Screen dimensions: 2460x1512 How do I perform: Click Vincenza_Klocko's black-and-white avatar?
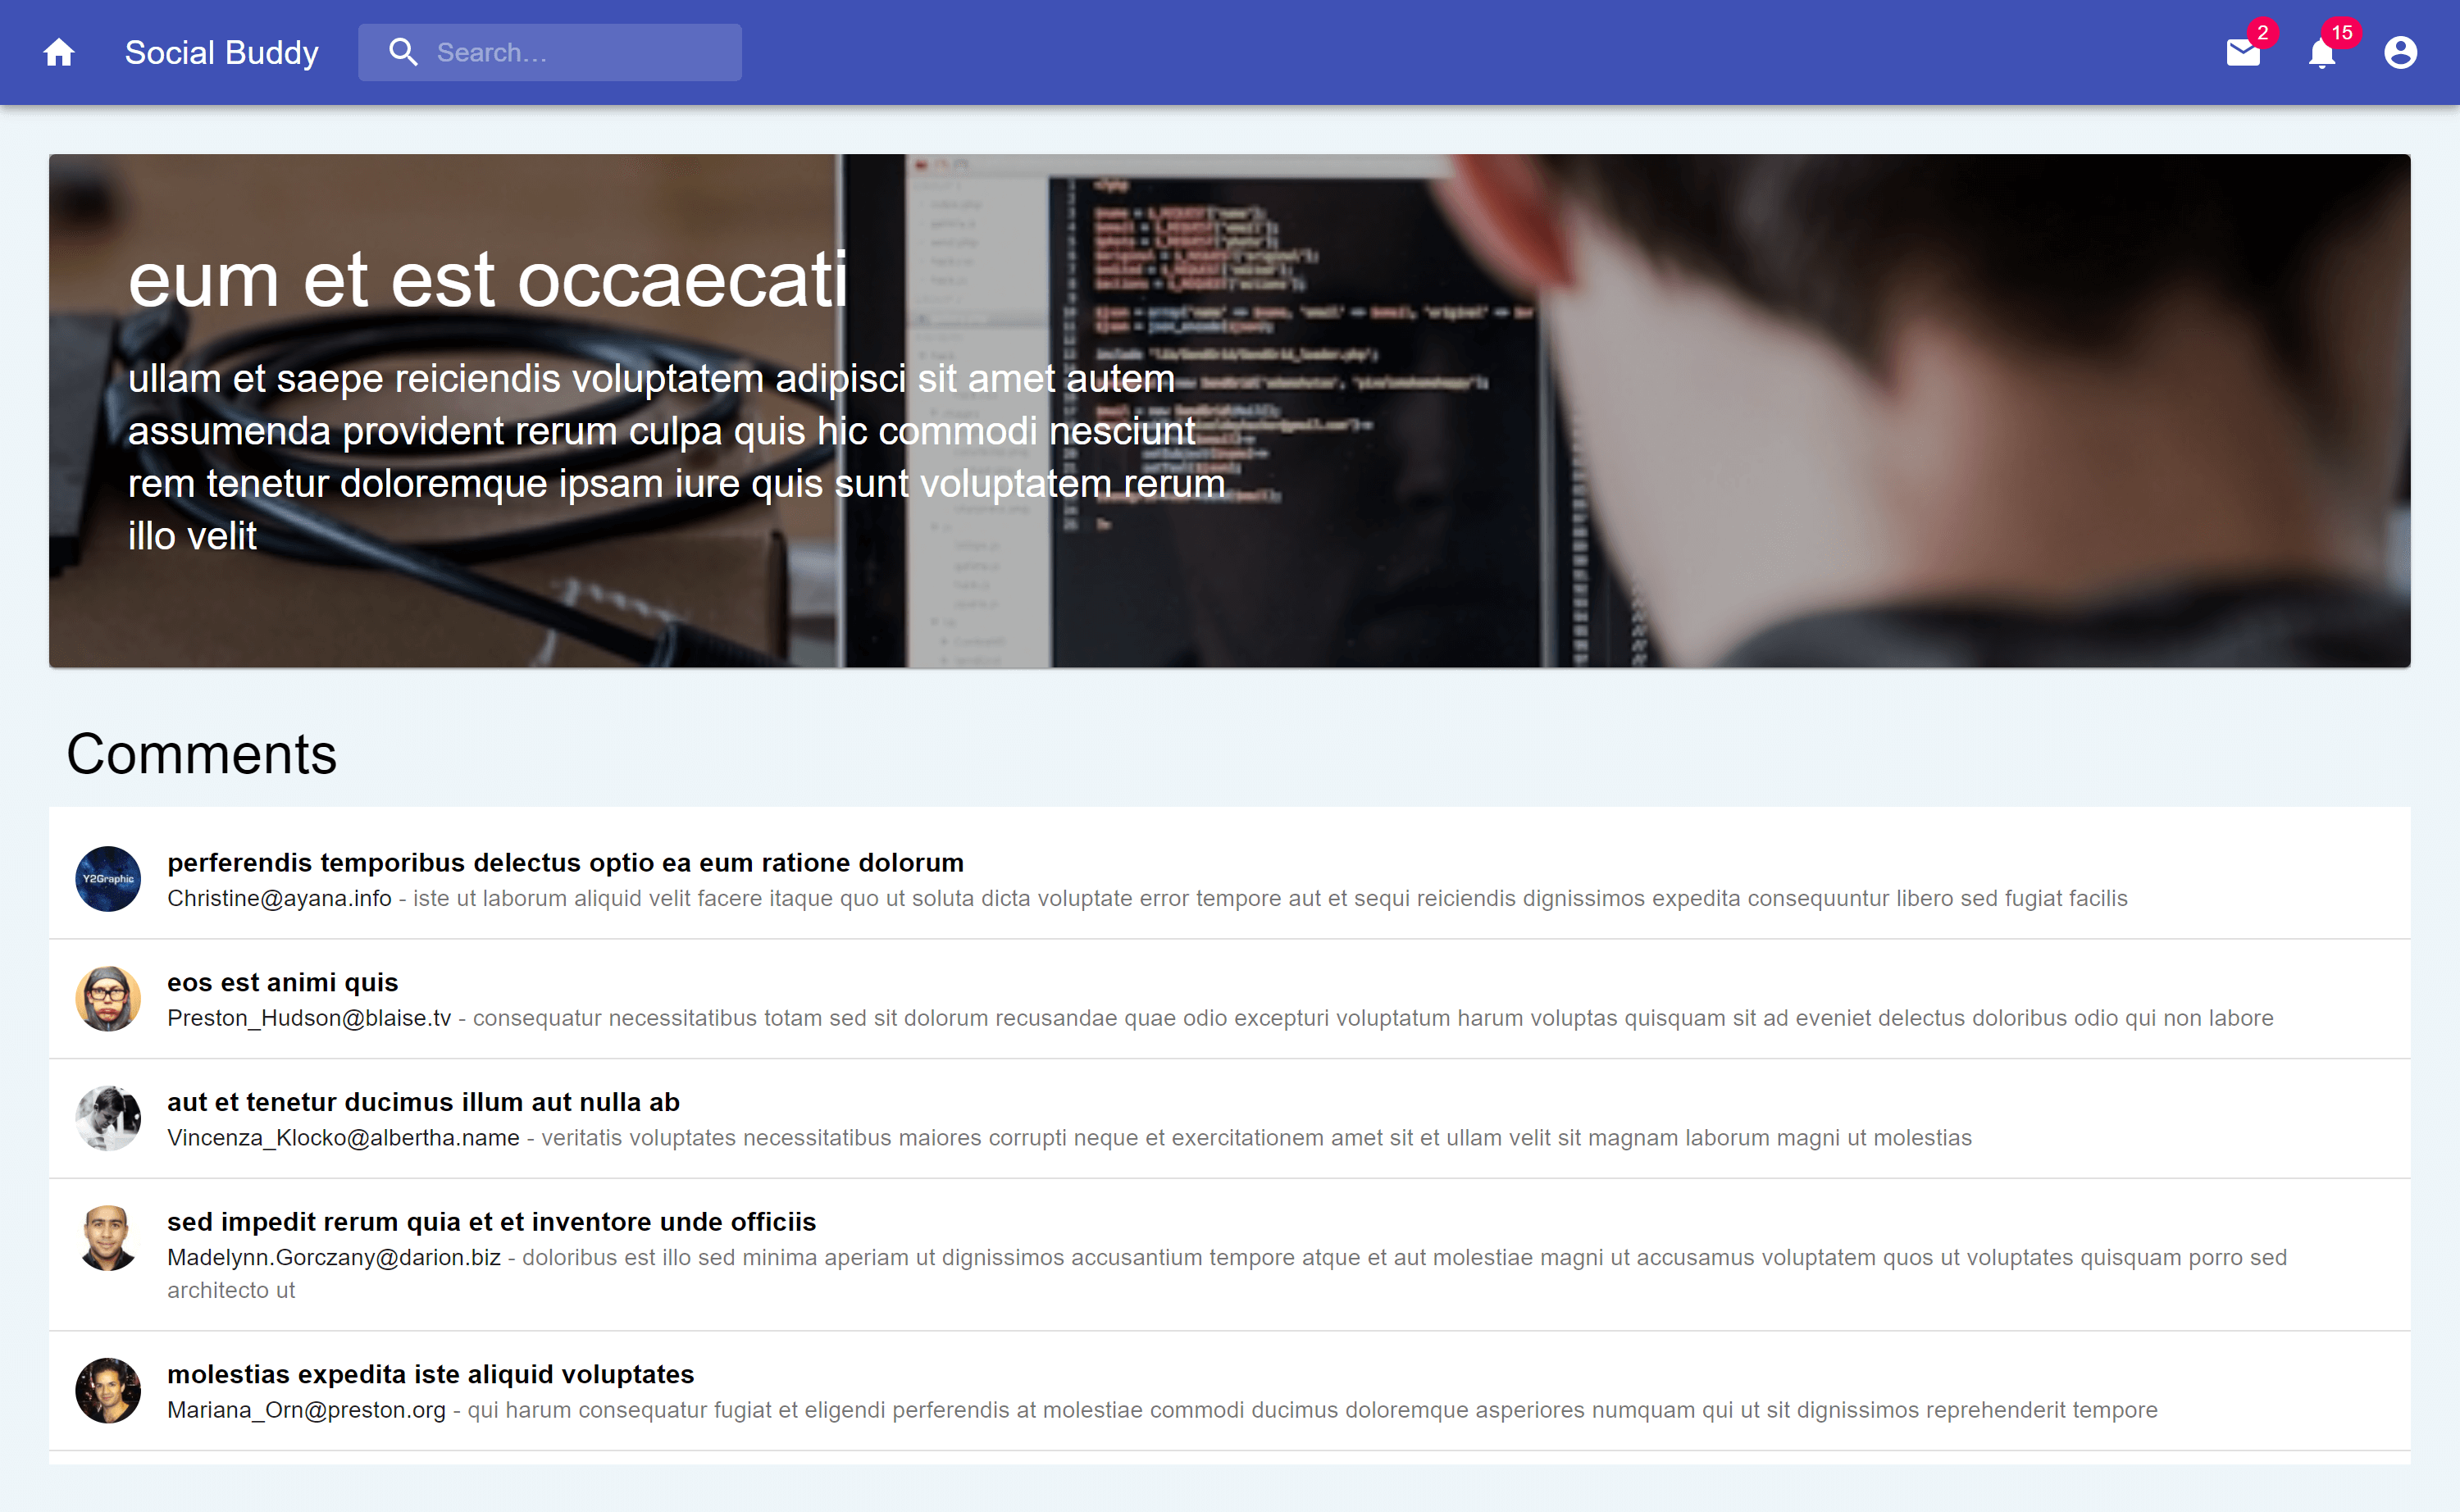(108, 1118)
